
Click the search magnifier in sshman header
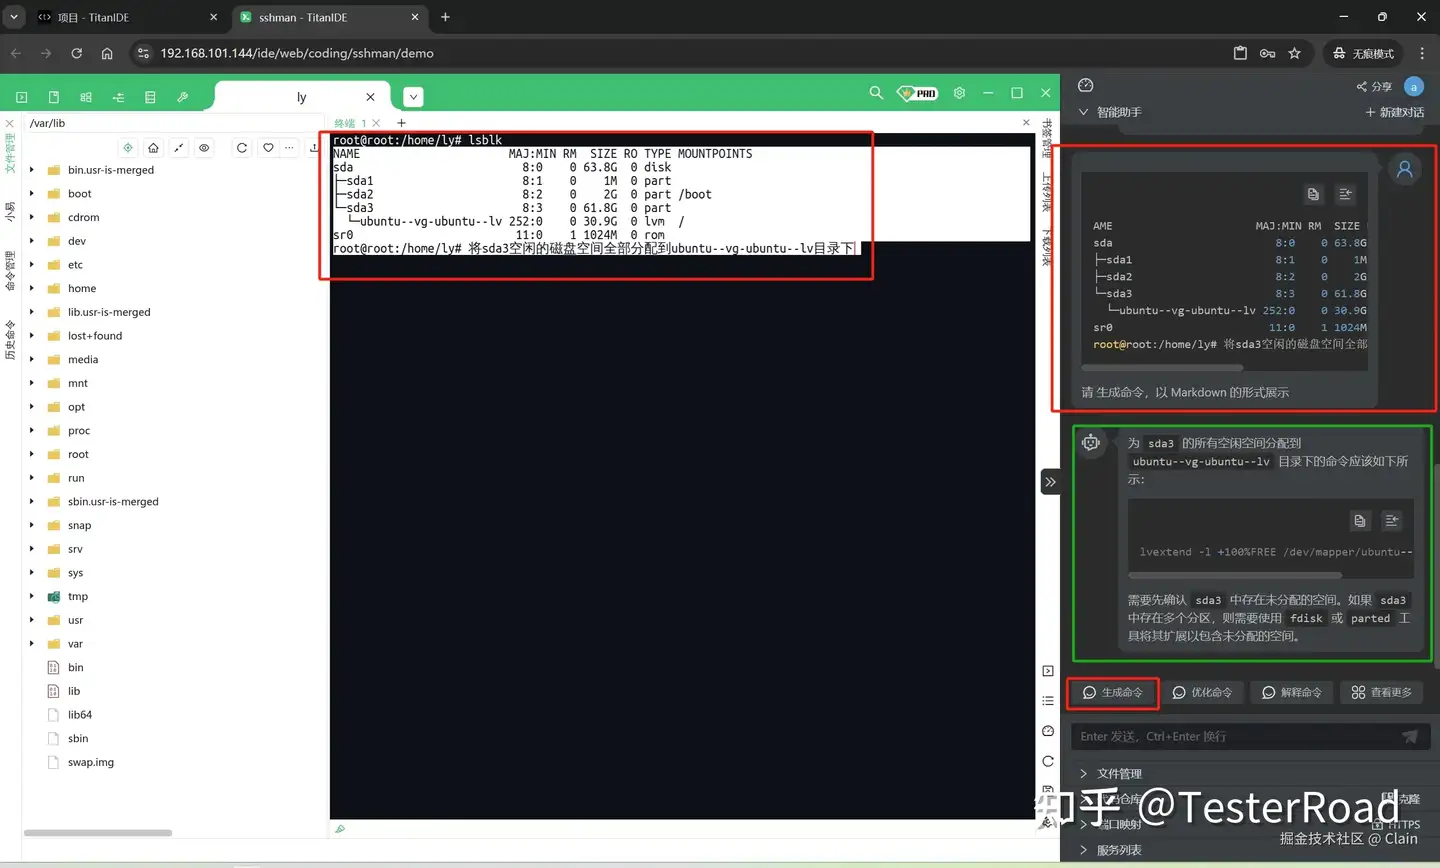coord(876,93)
